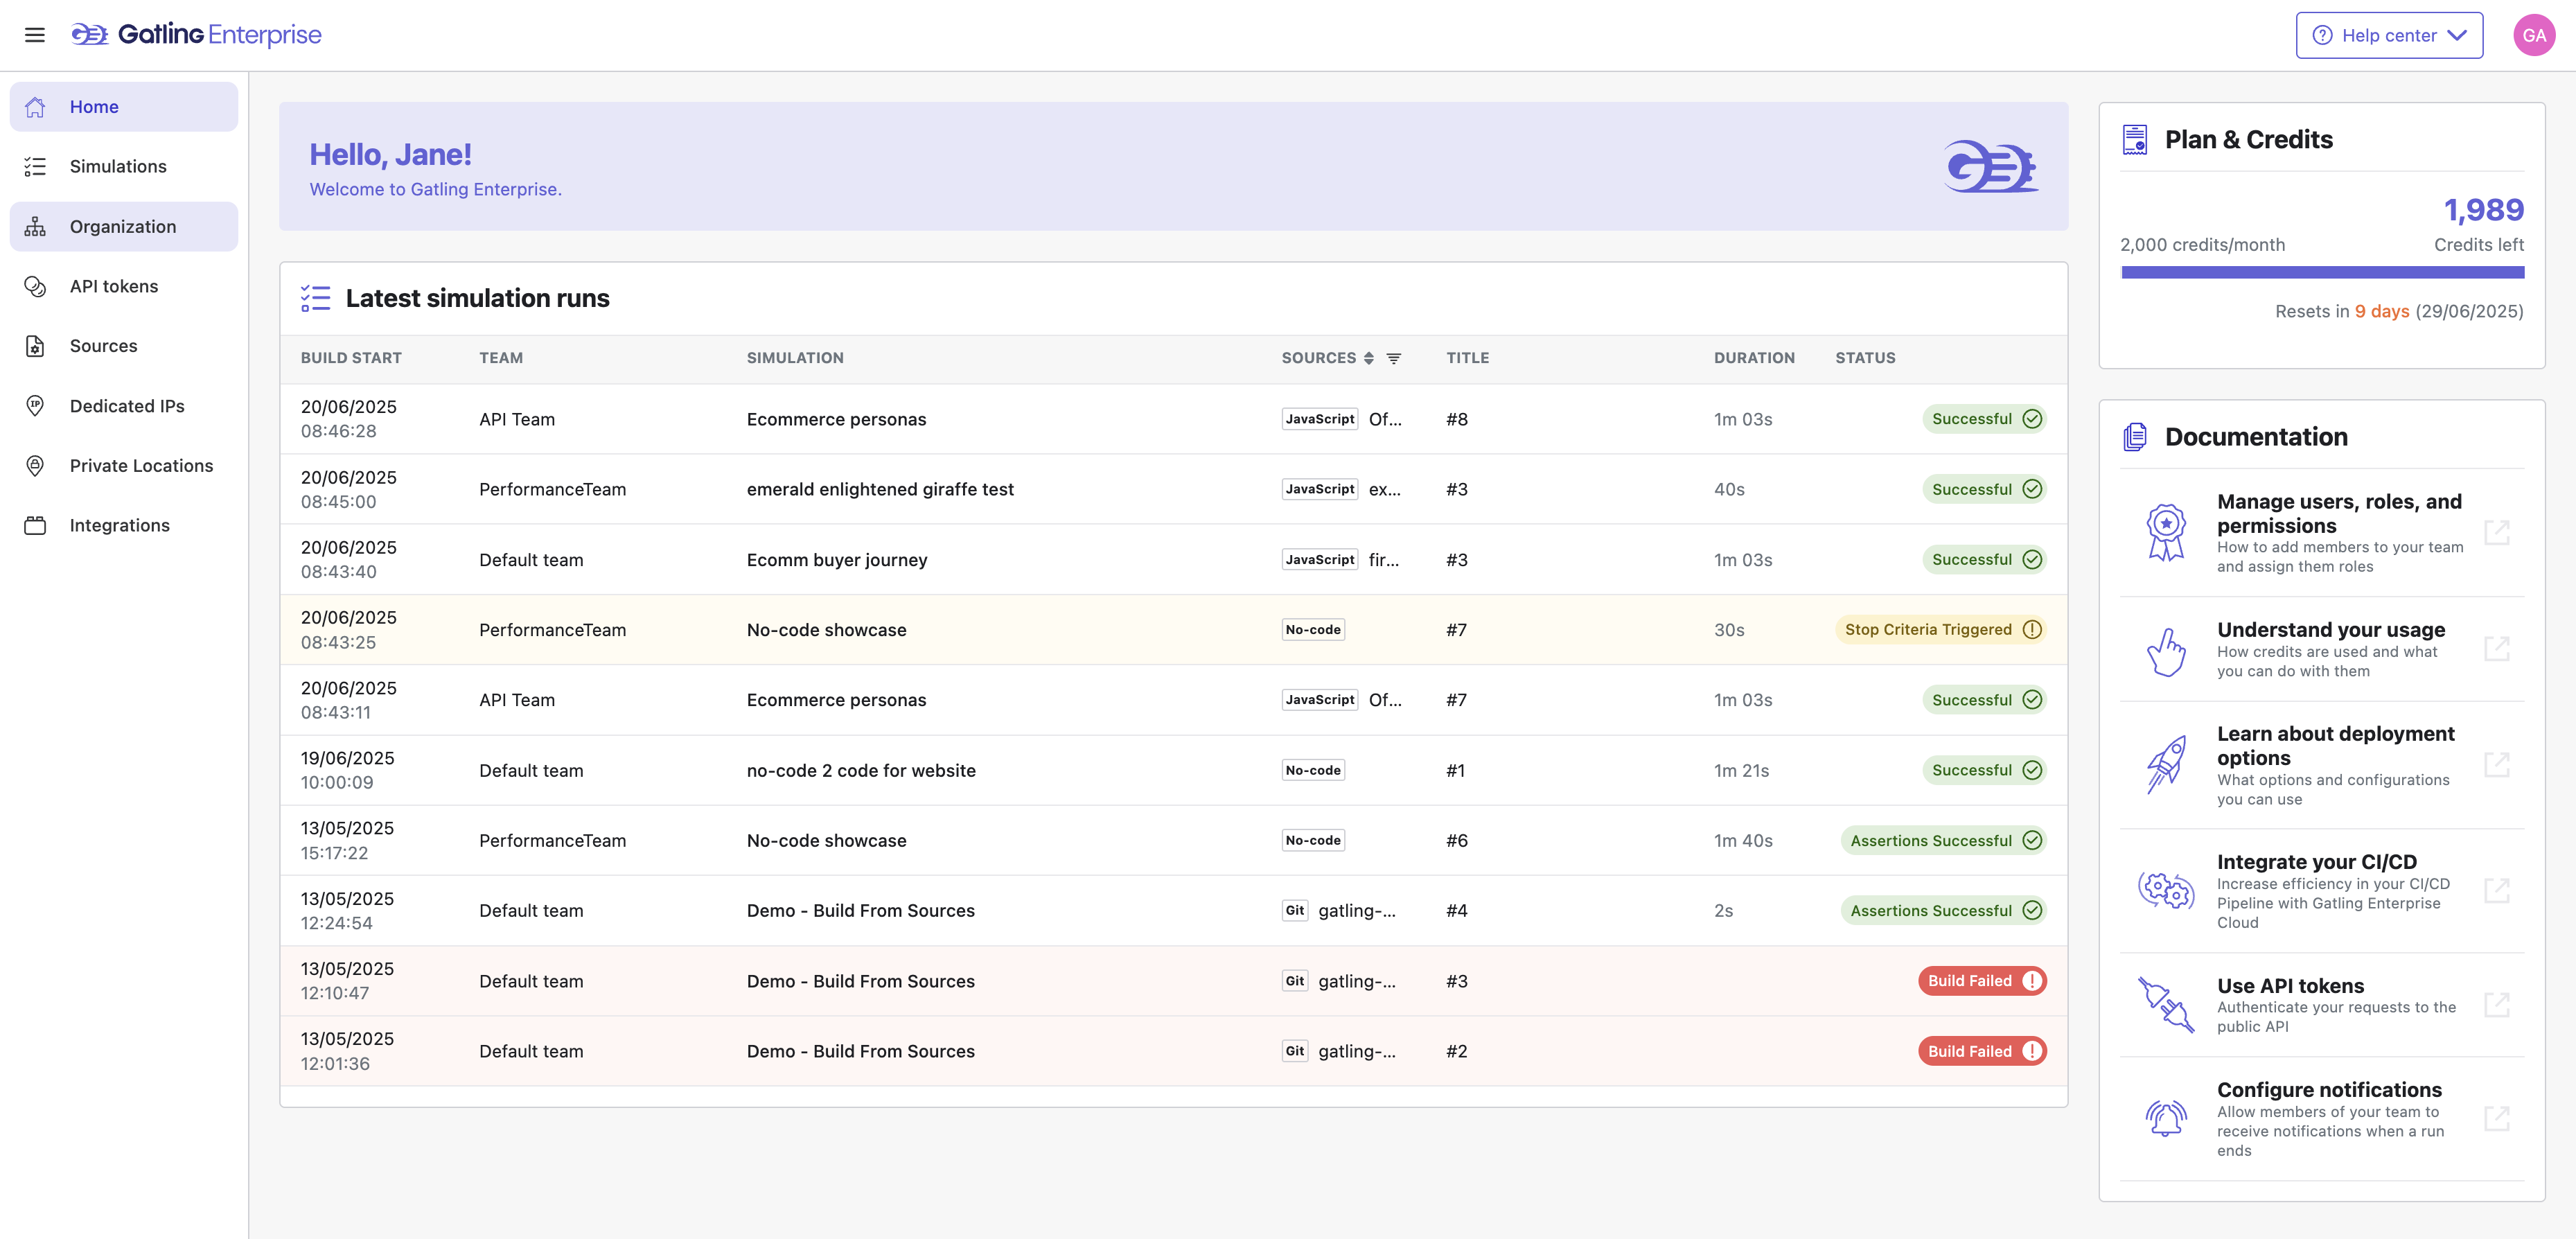Click the Gatling Enterprise logo
Viewport: 2576px width, 1239px height.
pyautogui.click(x=196, y=35)
